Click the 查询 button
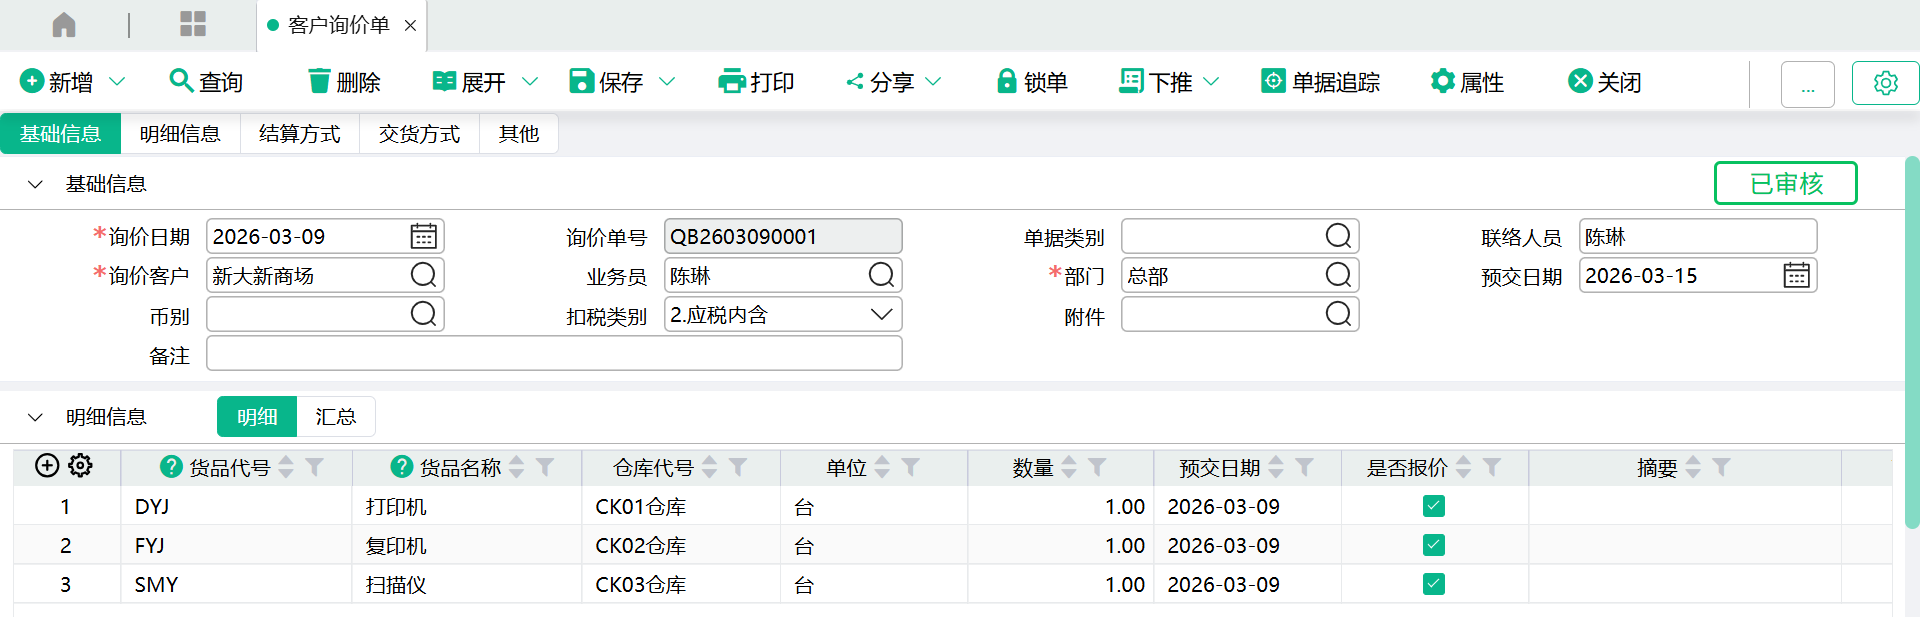Viewport: 1920px width, 617px height. (206, 82)
